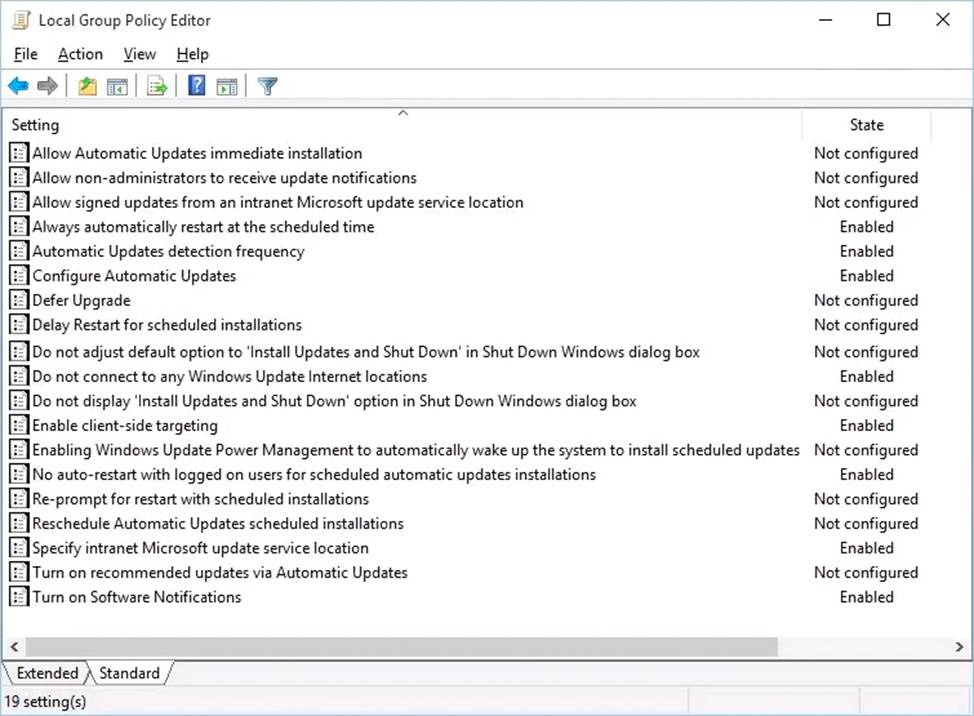Viewport: 974px width, 716px height.
Task: Open the File menu
Action: pos(26,54)
